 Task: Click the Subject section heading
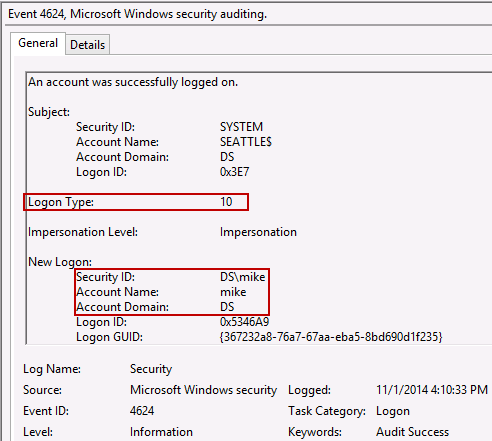click(49, 112)
